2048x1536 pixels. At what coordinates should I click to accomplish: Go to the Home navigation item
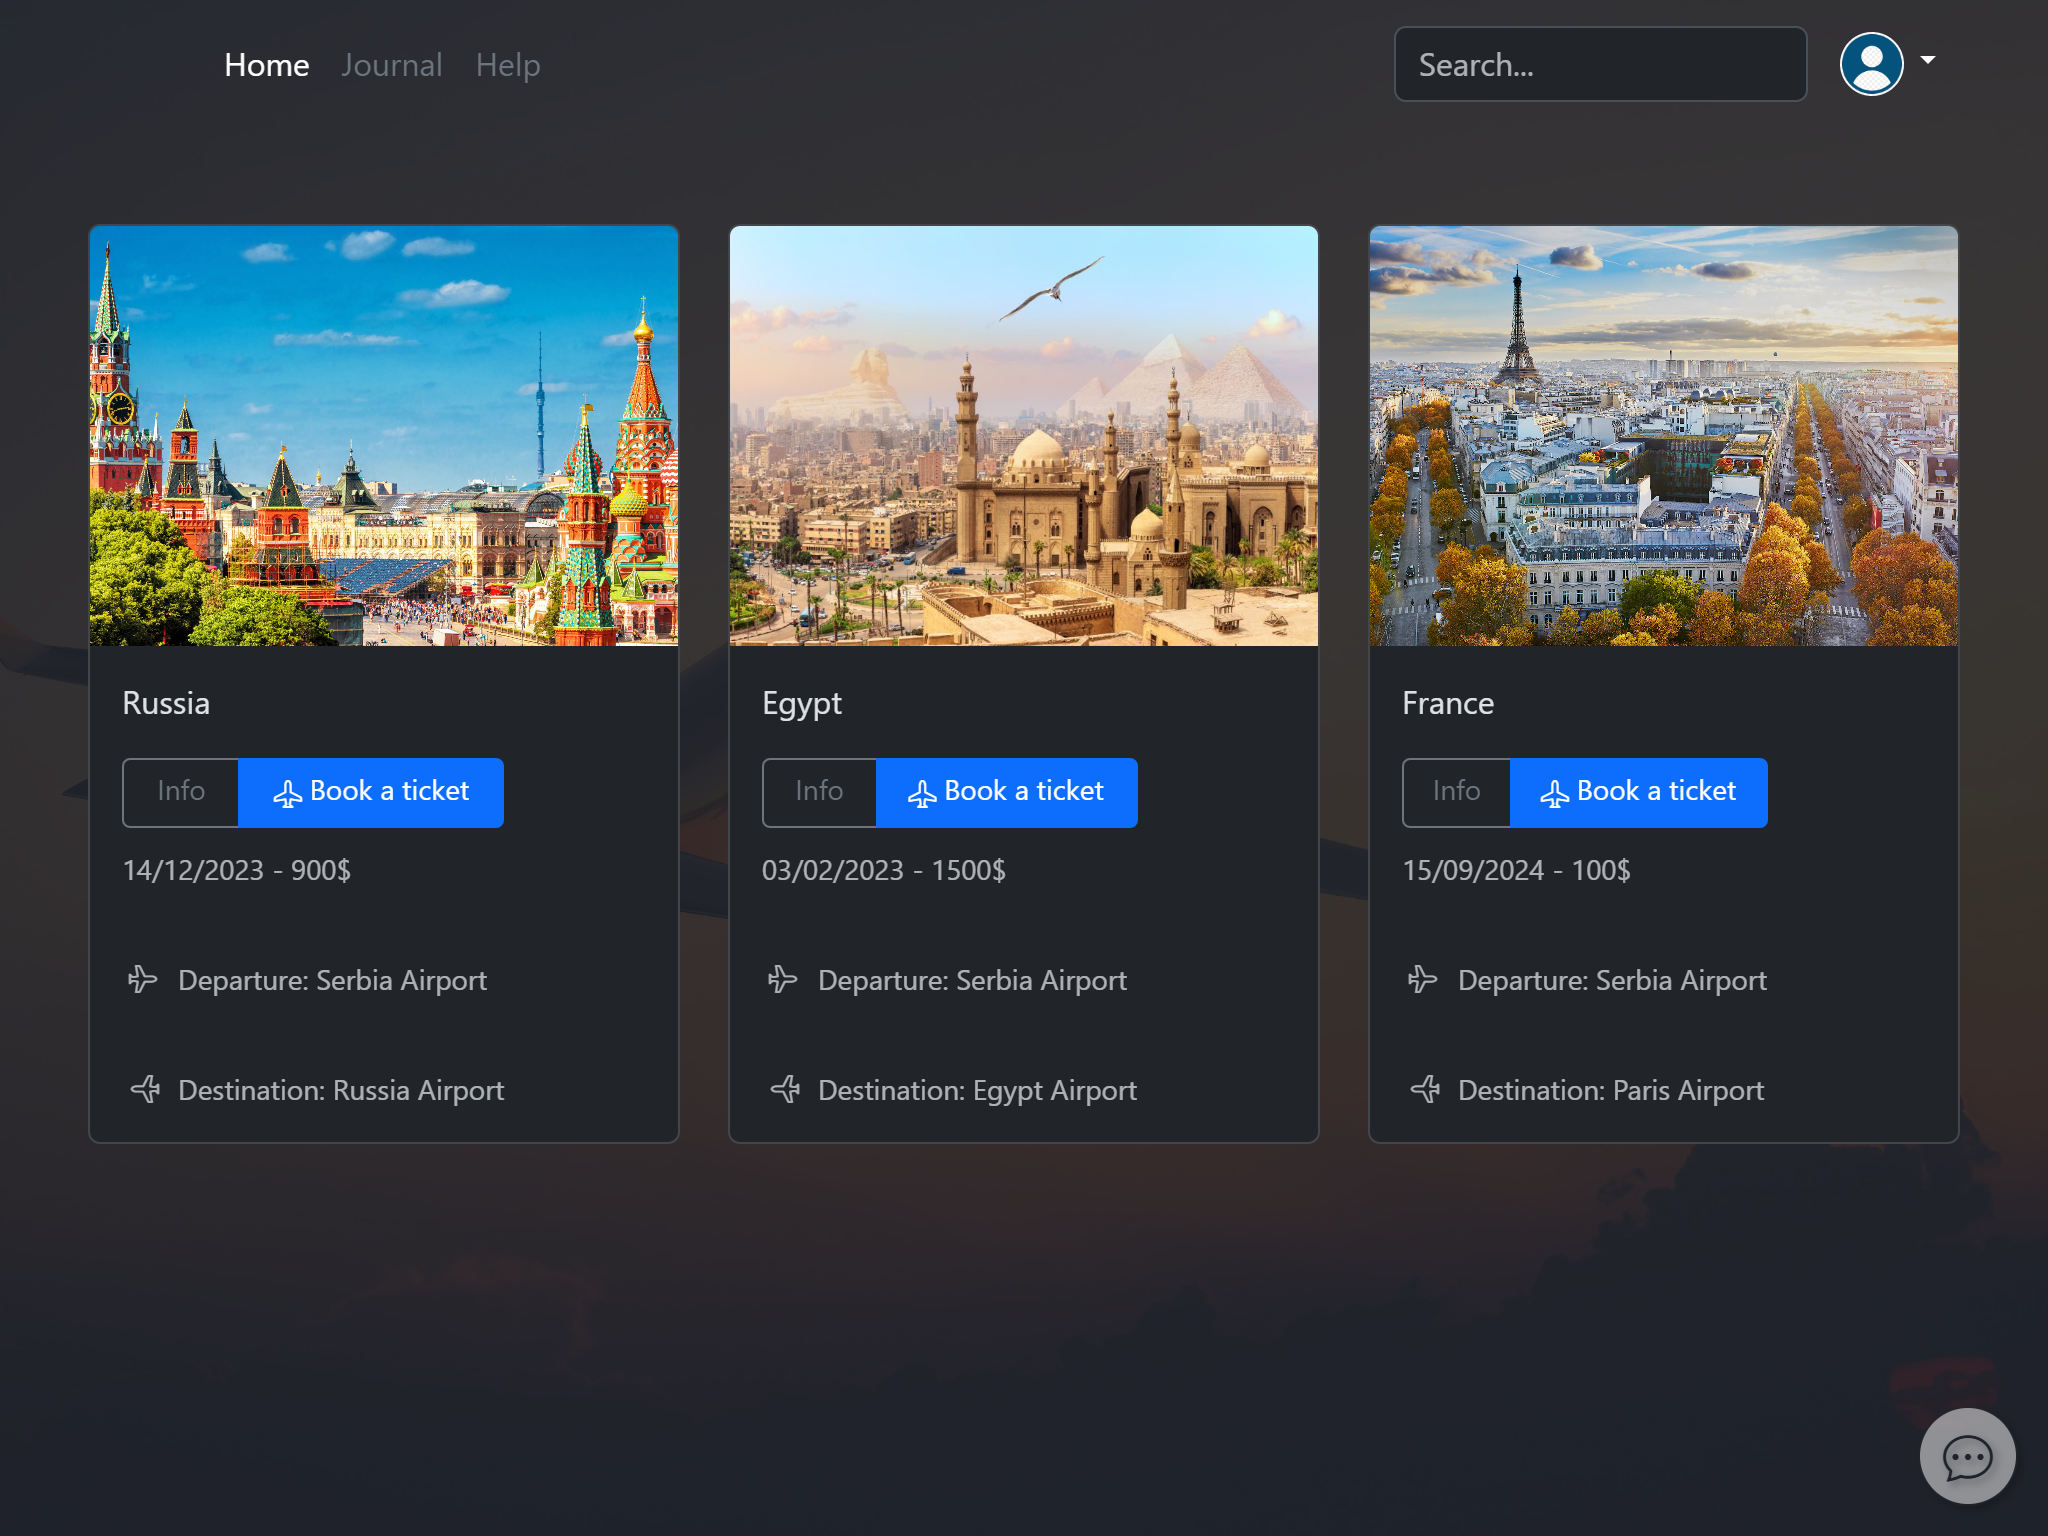266,65
